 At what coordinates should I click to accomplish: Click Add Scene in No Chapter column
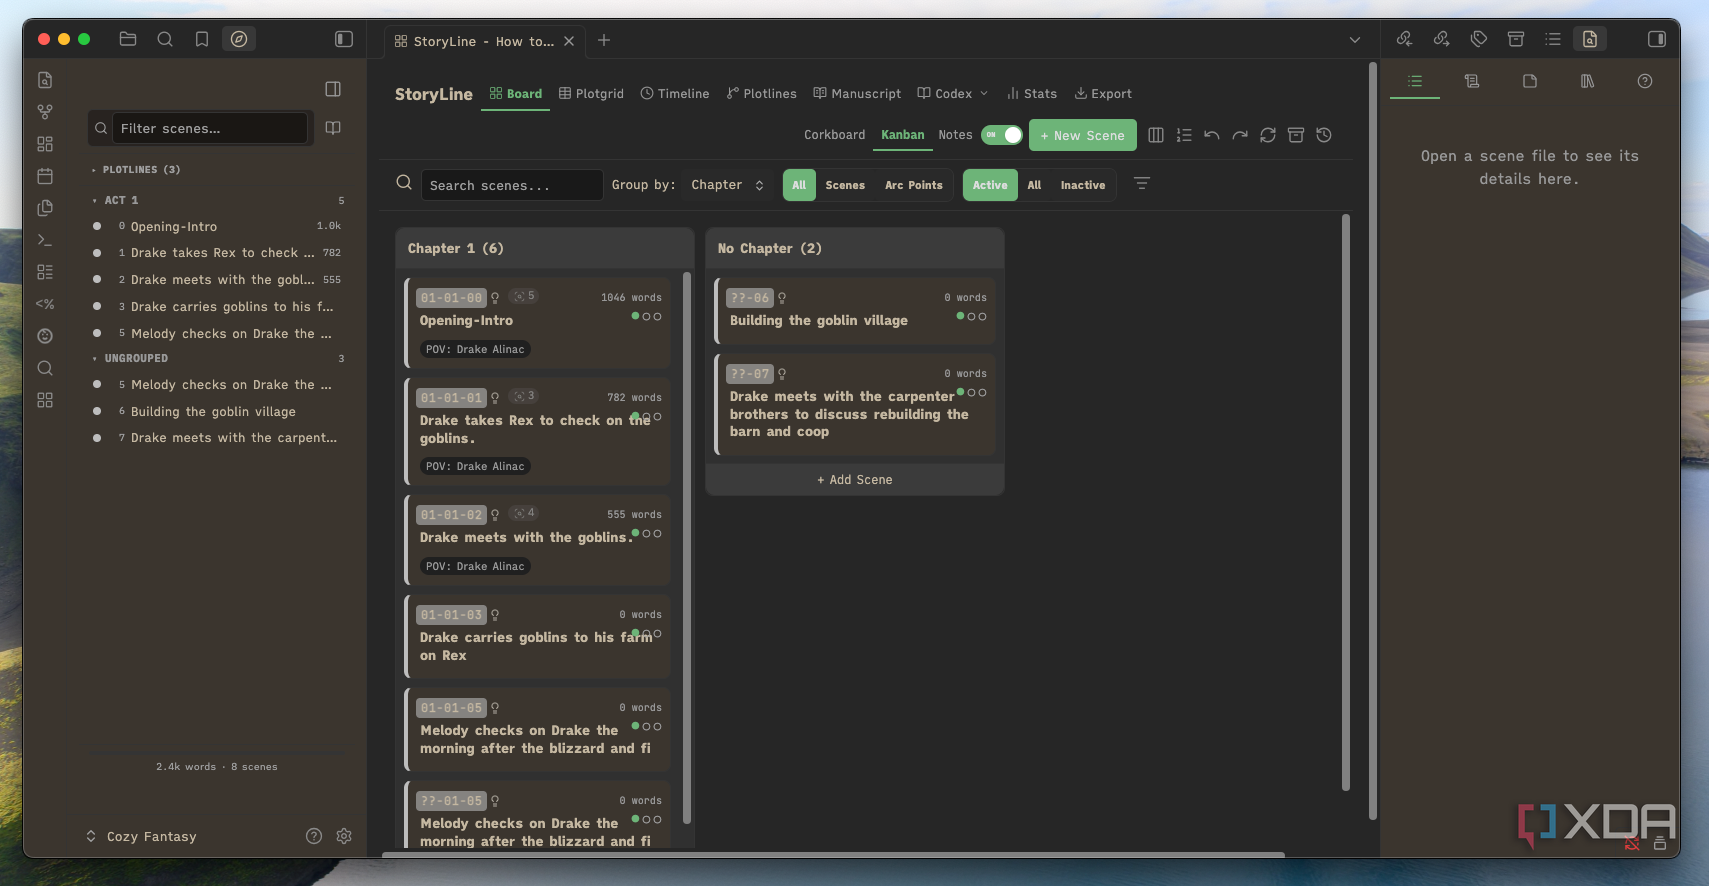(x=855, y=480)
